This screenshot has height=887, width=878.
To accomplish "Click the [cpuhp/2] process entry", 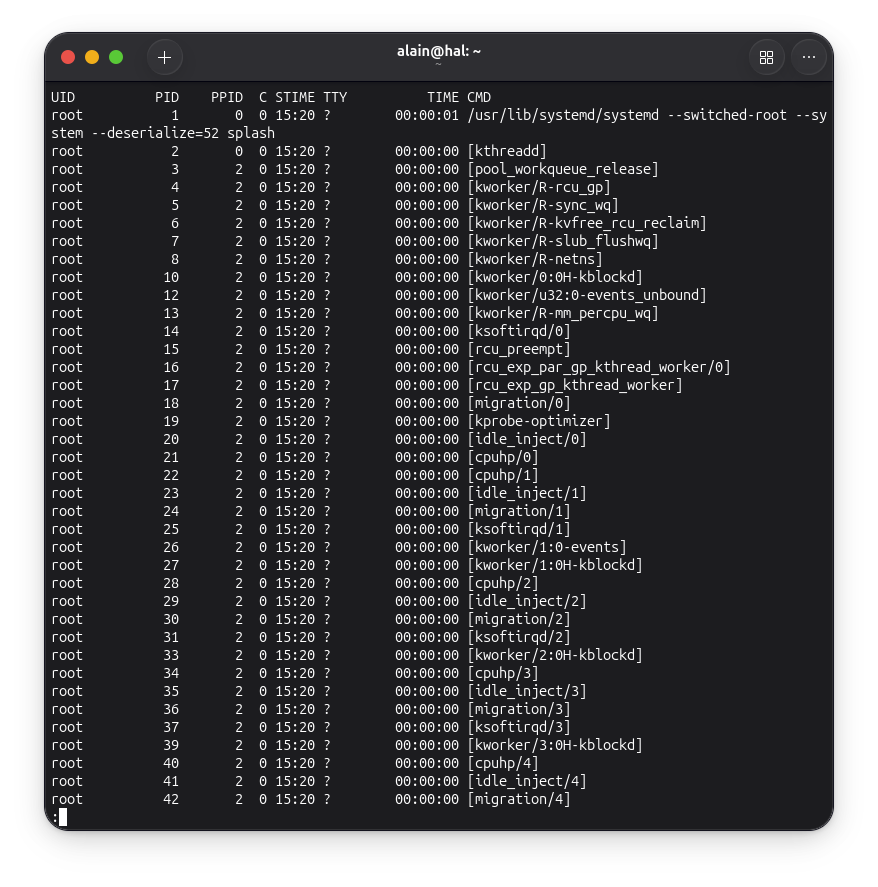I will click(503, 584).
